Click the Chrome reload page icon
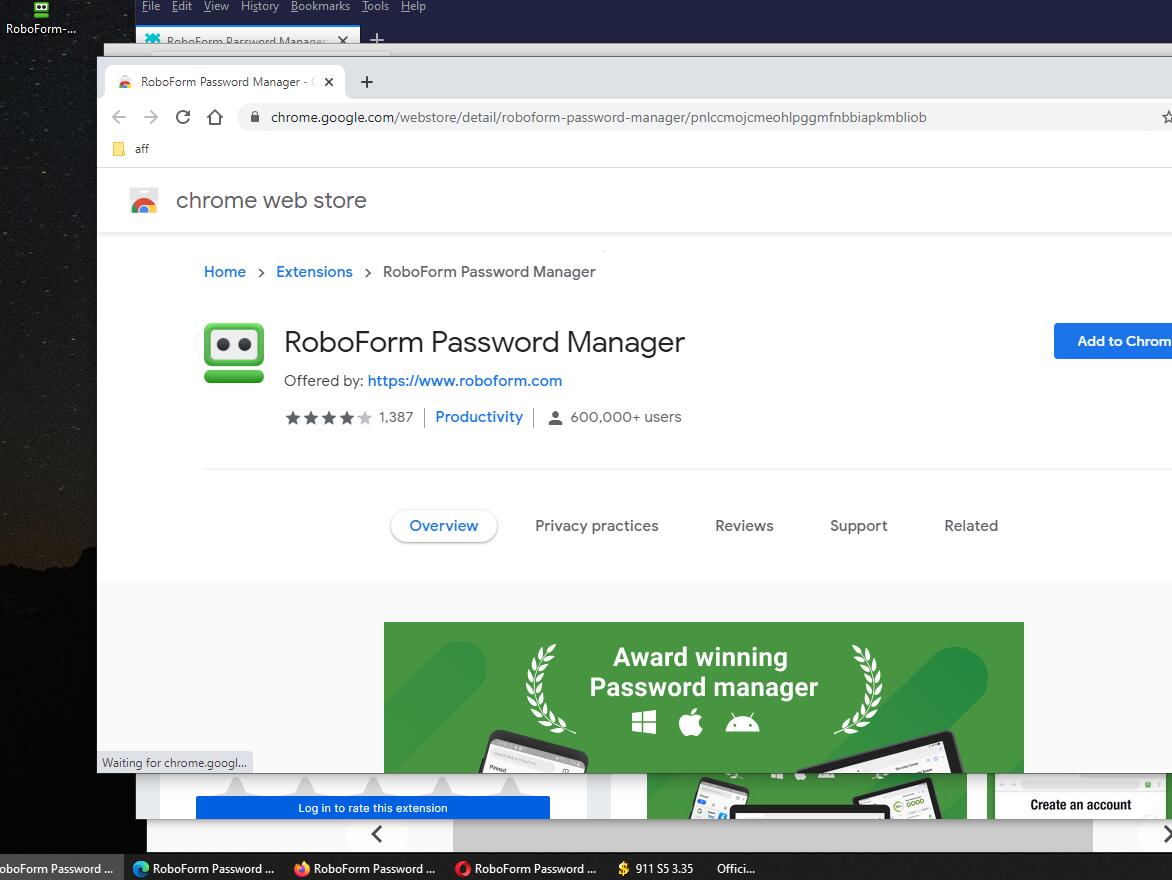Viewport: 1172px width, 880px height. [x=183, y=117]
